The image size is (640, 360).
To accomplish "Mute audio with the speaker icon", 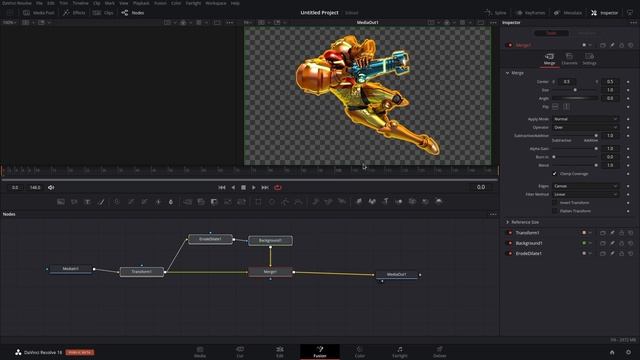I will [51, 187].
